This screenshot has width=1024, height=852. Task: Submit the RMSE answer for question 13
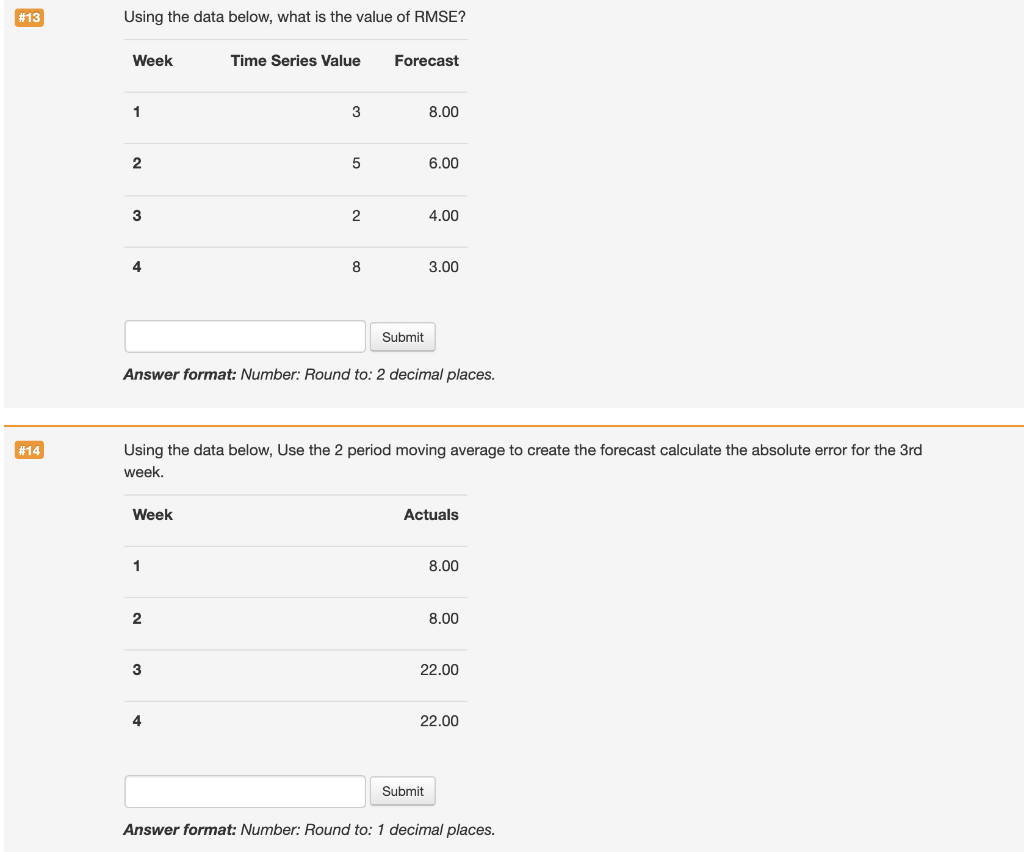[402, 336]
